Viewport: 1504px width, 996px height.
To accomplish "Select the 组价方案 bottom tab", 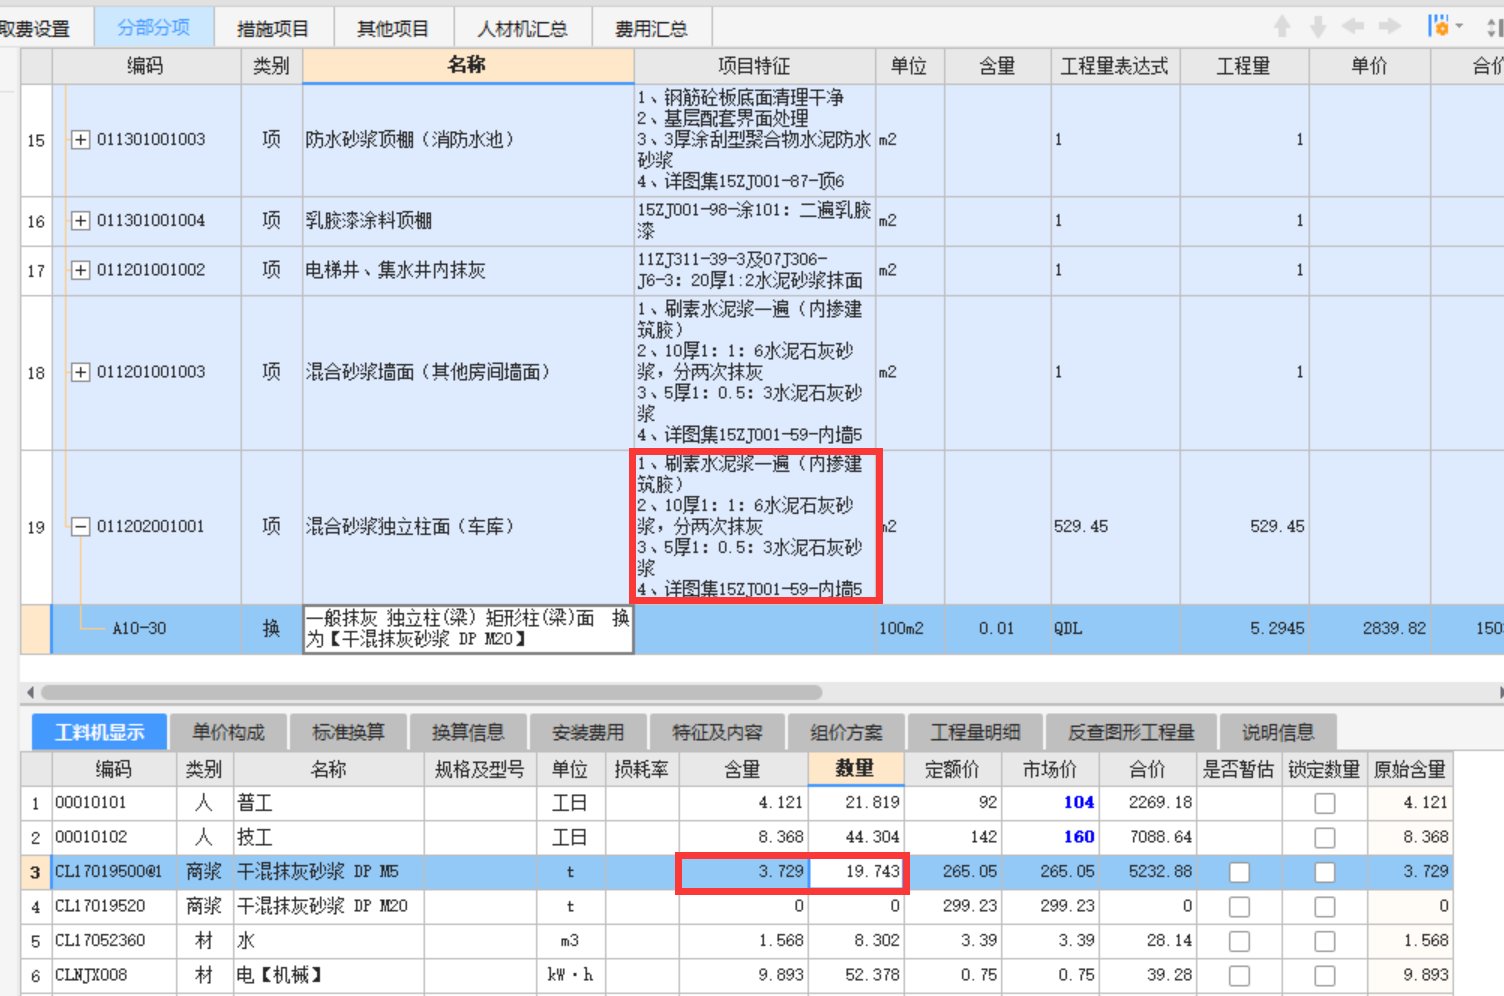I will 846,732.
